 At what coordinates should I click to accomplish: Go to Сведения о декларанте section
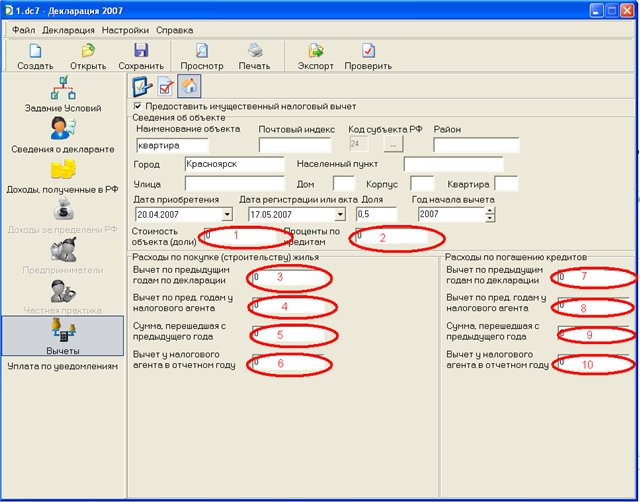tap(63, 135)
